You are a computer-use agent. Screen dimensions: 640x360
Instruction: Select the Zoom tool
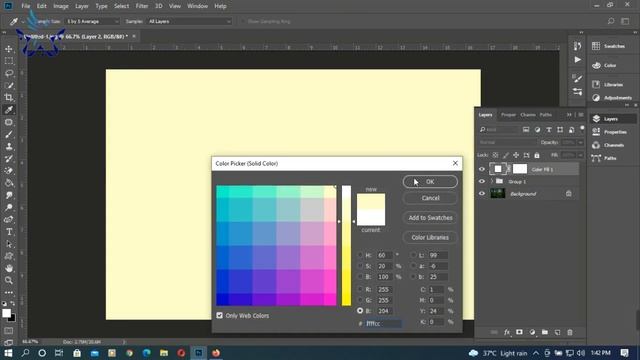click(x=9, y=280)
